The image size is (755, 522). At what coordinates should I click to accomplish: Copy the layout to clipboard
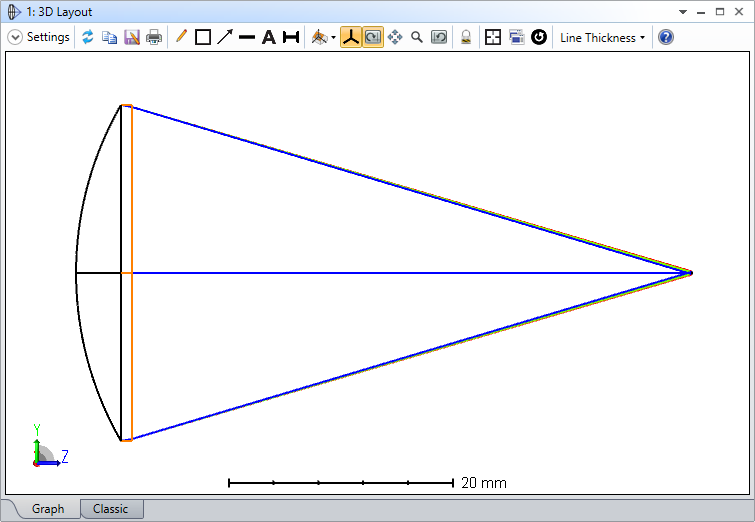click(109, 37)
